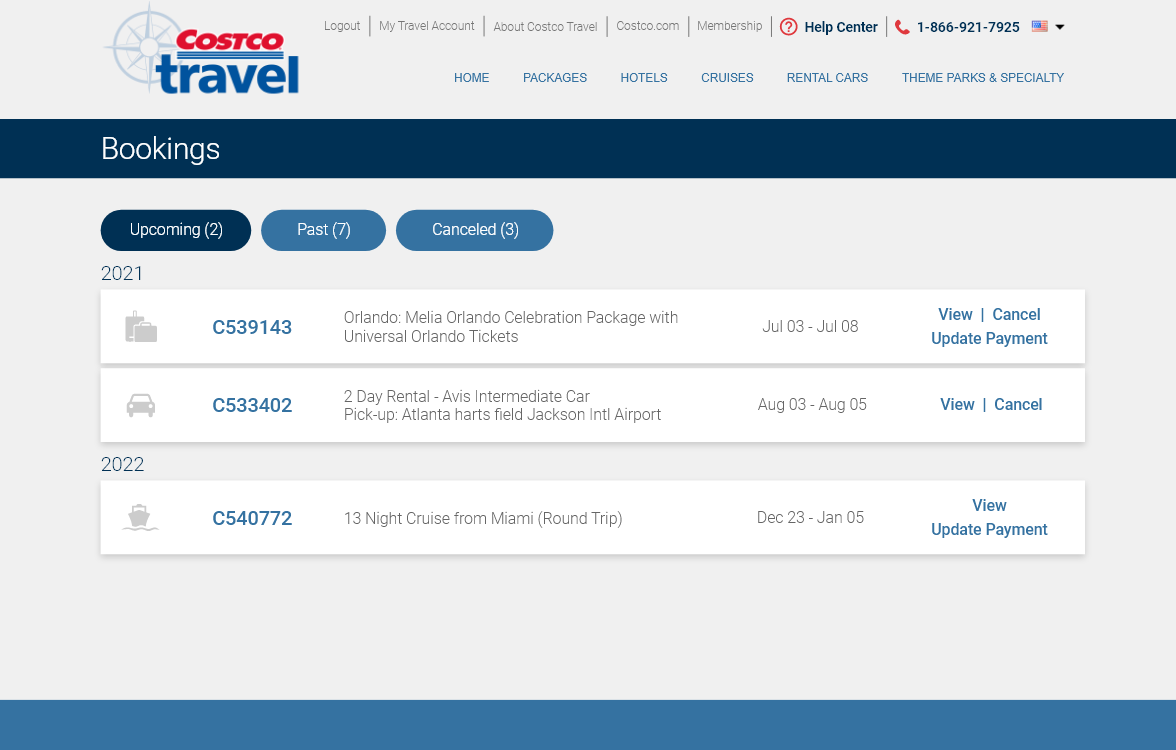View the 13 Night Cruise booking
Viewport: 1176px width, 750px height.
click(989, 506)
